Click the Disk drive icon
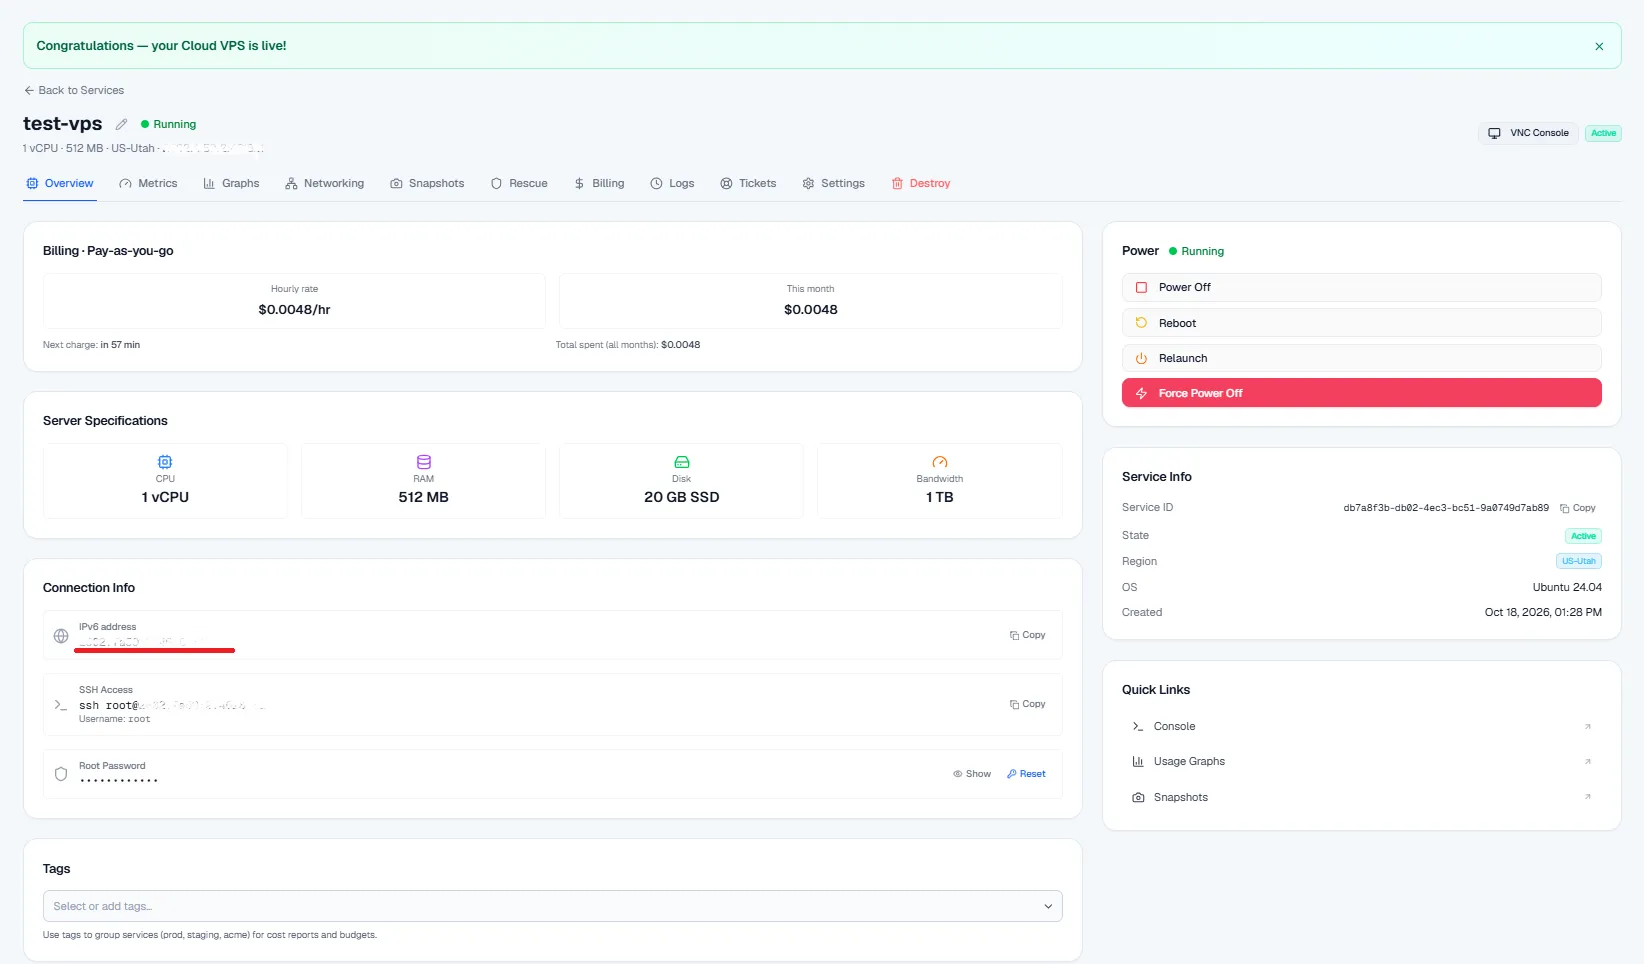The height and width of the screenshot is (964, 1644). pyautogui.click(x=682, y=462)
